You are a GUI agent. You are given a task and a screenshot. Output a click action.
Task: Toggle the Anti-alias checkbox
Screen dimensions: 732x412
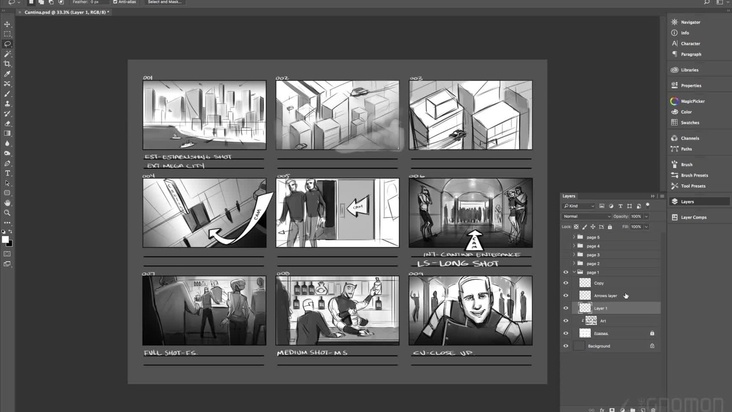pyautogui.click(x=115, y=2)
